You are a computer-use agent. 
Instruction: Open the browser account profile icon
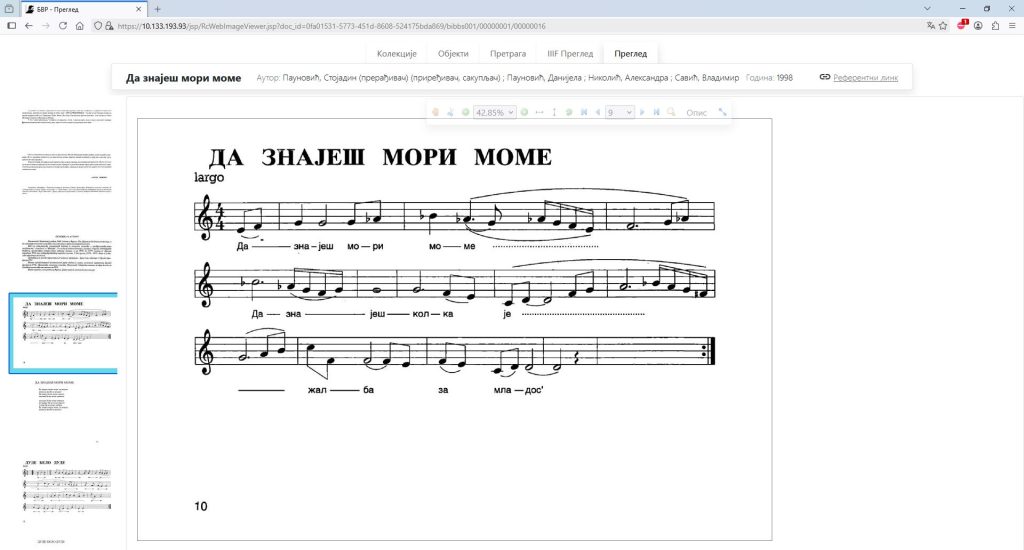pyautogui.click(x=978, y=26)
